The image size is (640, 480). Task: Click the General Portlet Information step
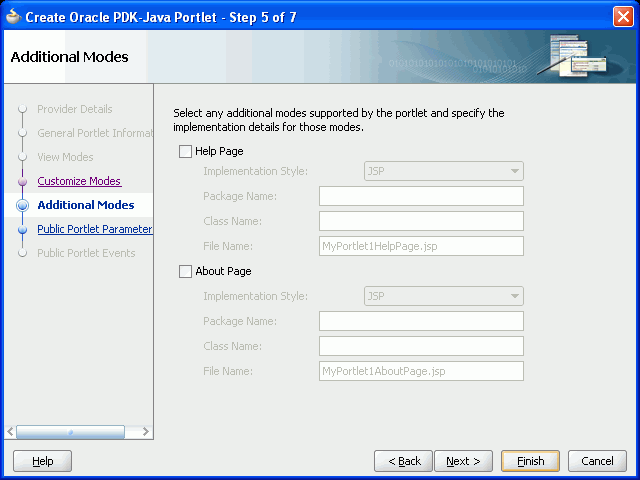click(95, 133)
